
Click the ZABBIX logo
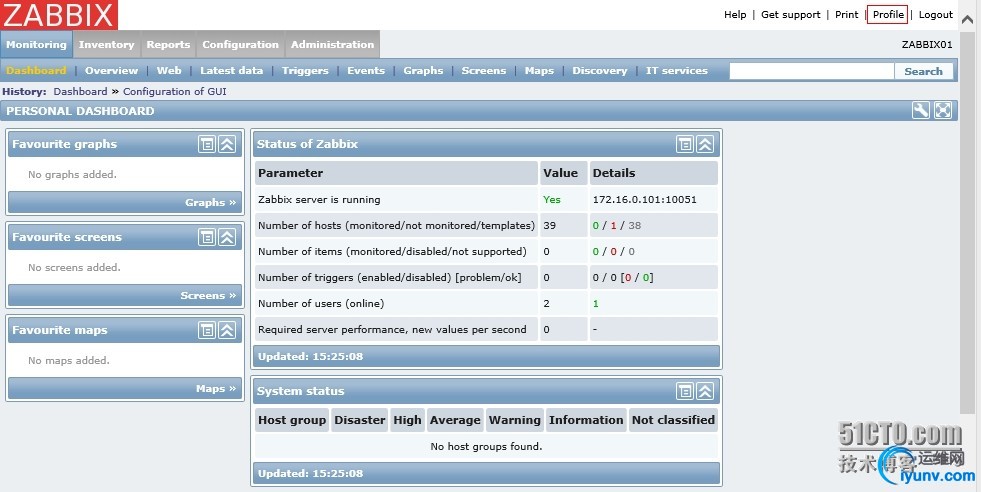pyautogui.click(x=59, y=15)
